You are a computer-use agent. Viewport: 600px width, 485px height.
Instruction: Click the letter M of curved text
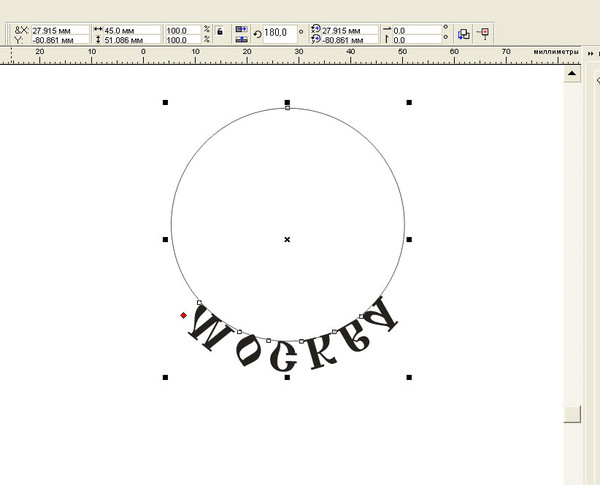[x=210, y=327]
